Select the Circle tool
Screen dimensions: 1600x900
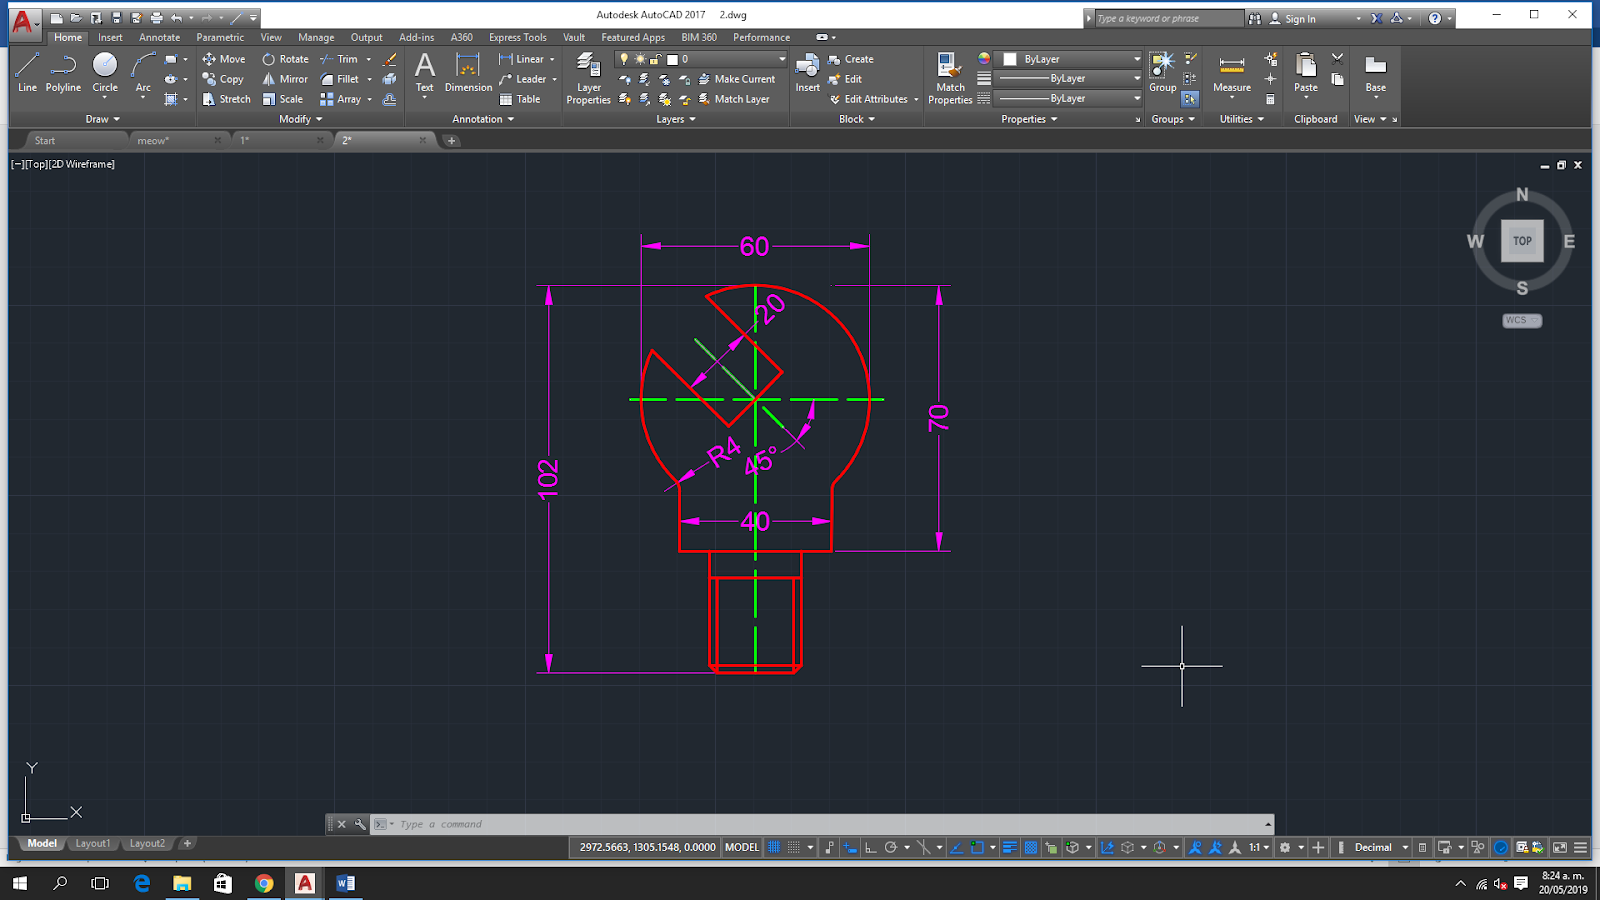pos(104,67)
